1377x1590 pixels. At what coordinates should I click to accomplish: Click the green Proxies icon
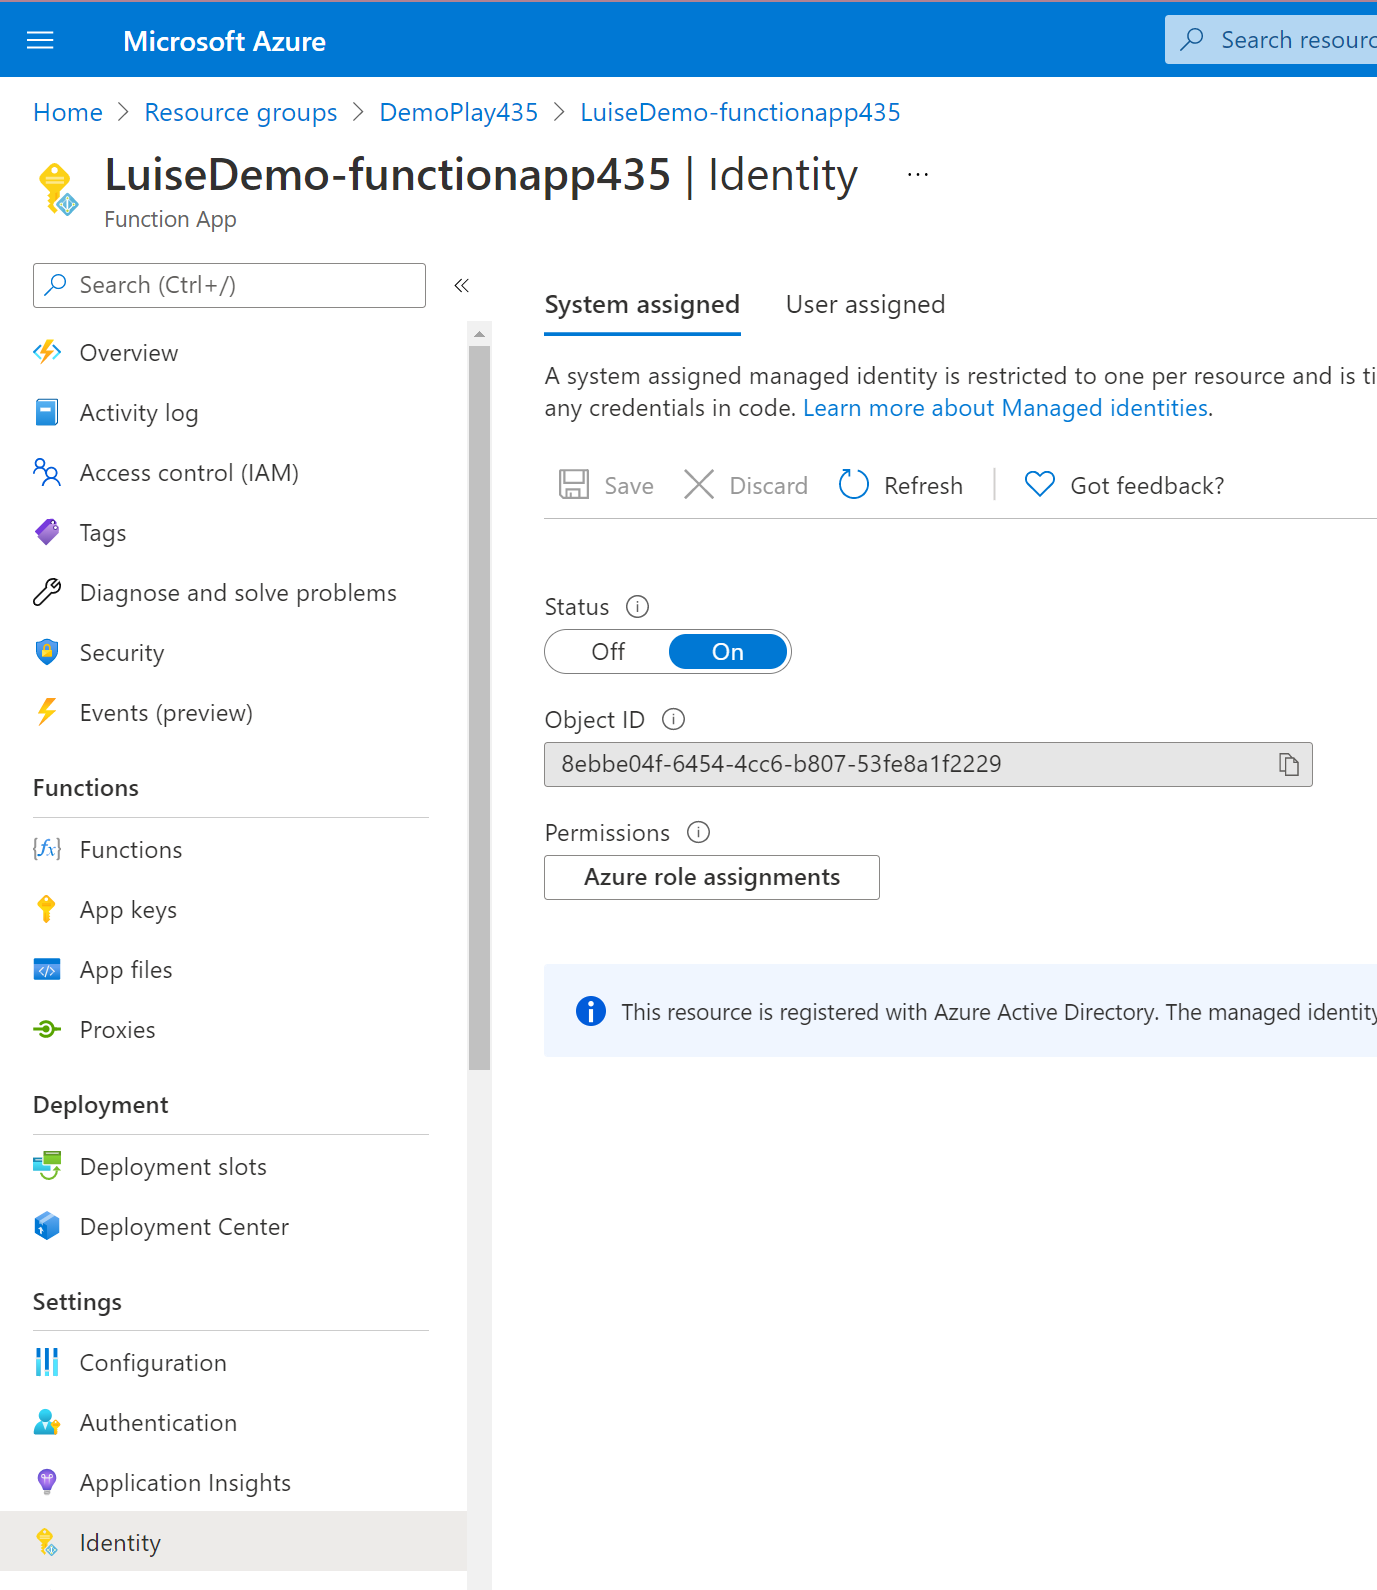click(47, 1029)
